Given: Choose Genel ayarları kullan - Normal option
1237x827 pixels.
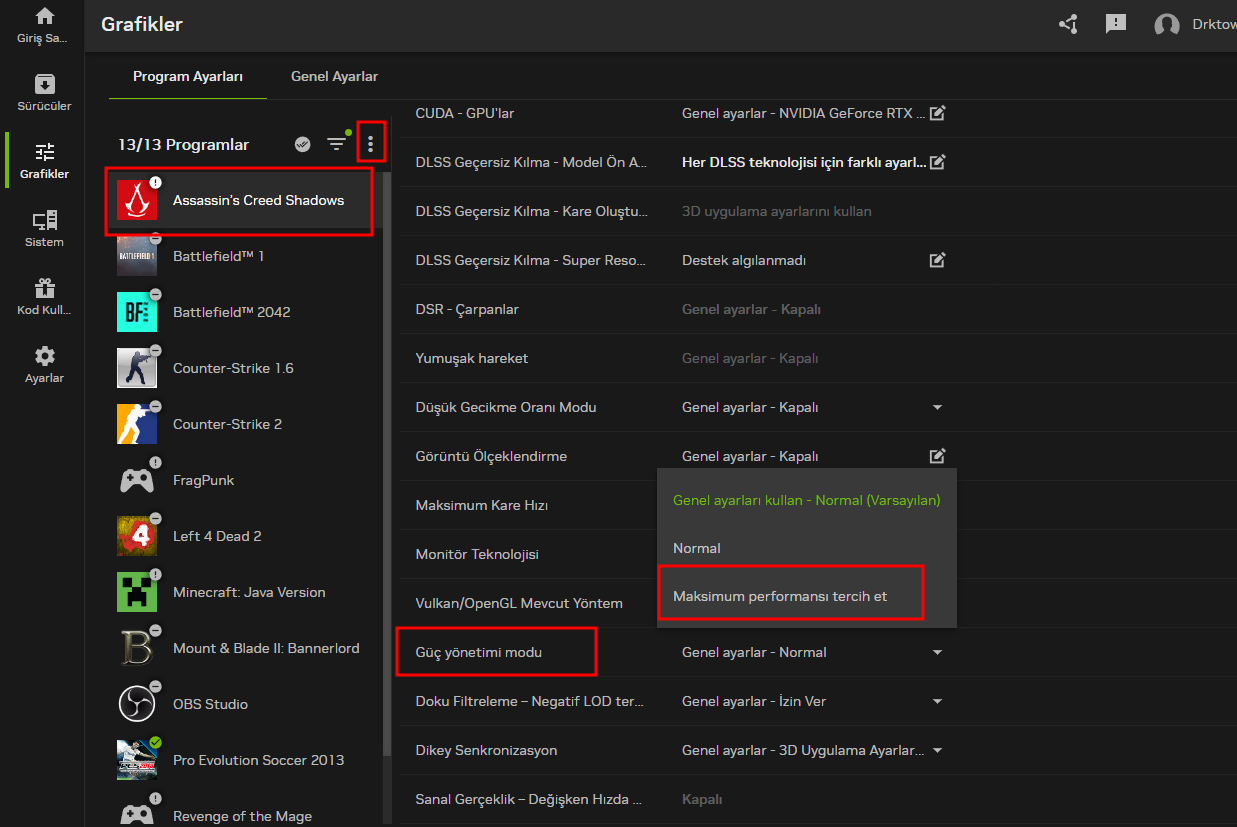Looking at the screenshot, I should coord(806,500).
